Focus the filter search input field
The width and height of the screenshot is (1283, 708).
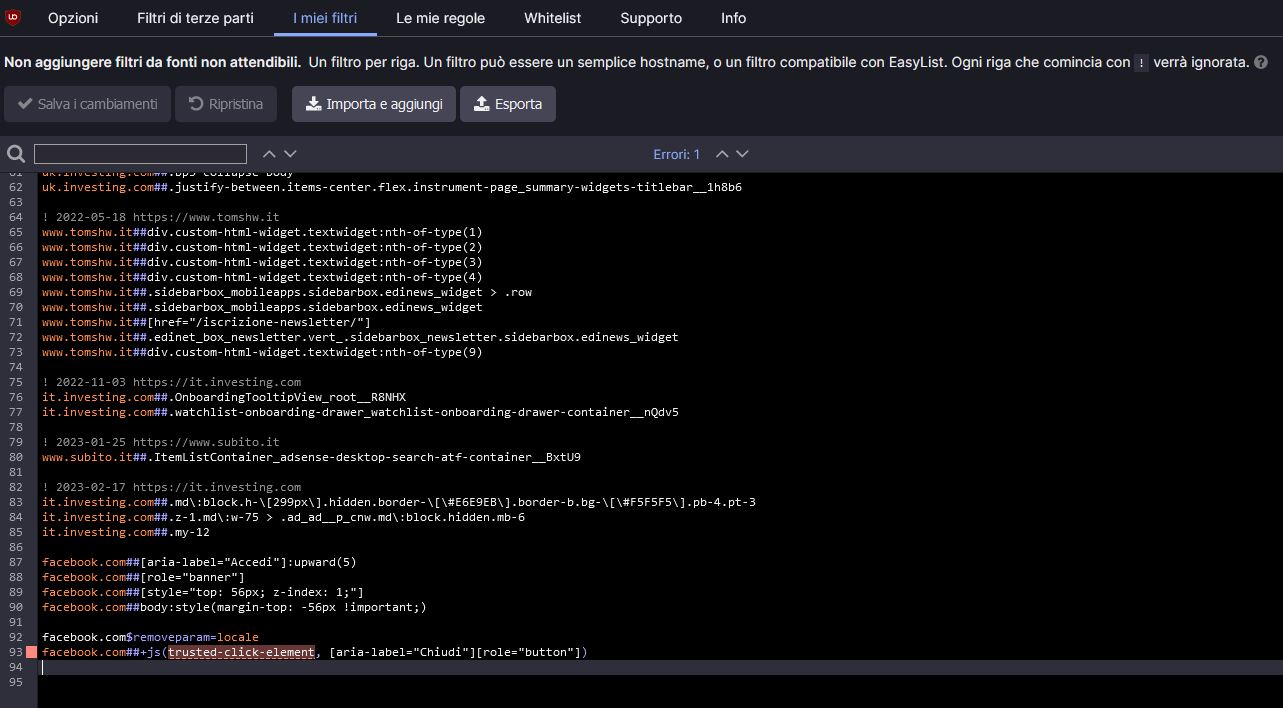pos(140,154)
